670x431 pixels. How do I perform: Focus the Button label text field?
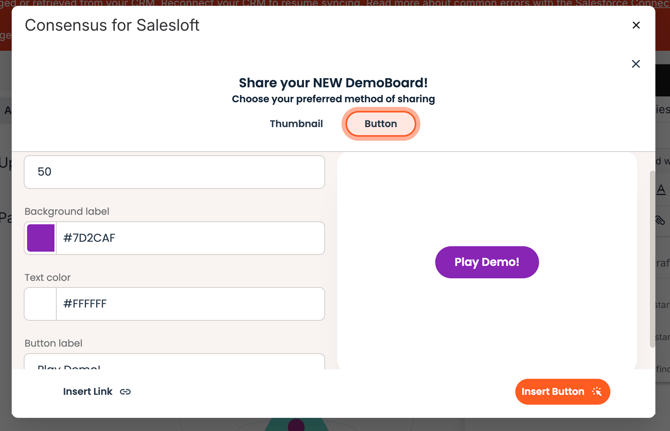pyautogui.click(x=174, y=361)
